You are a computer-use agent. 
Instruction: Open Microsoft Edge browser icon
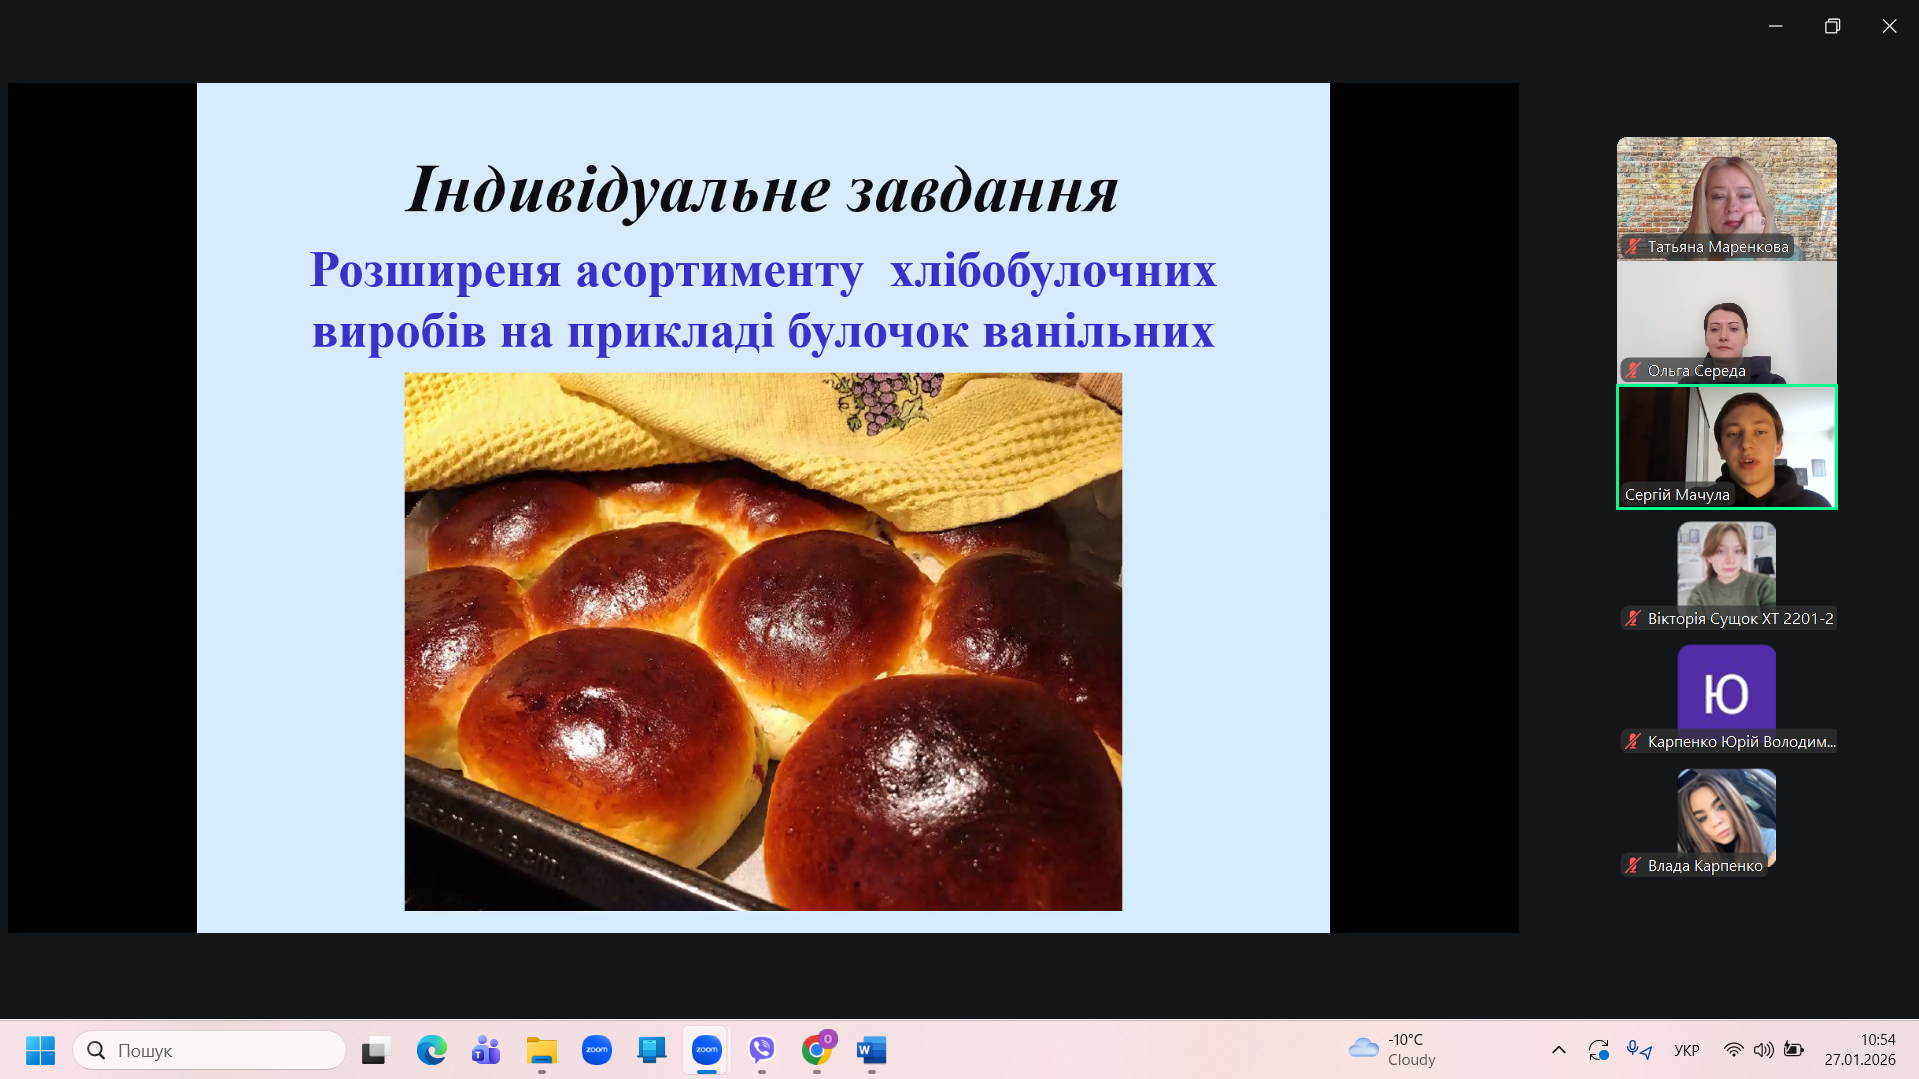coord(431,1050)
